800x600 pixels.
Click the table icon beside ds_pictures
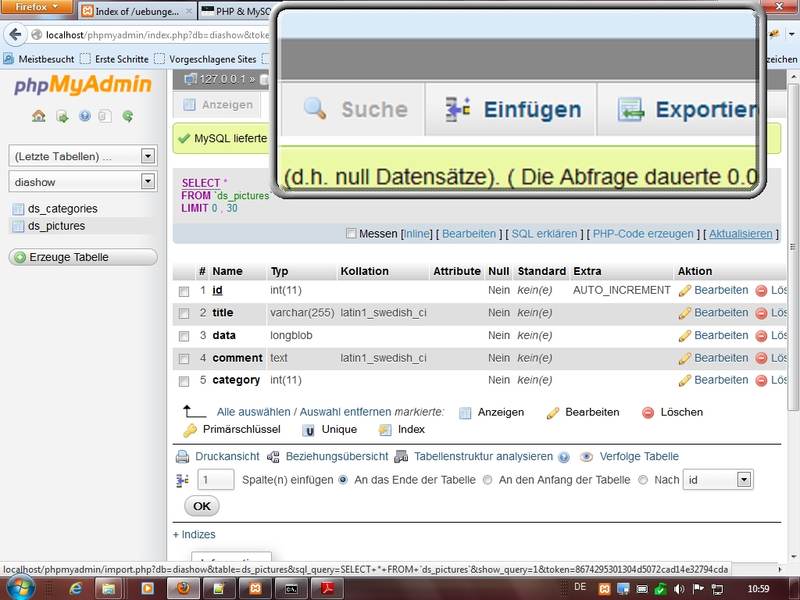tap(18, 226)
